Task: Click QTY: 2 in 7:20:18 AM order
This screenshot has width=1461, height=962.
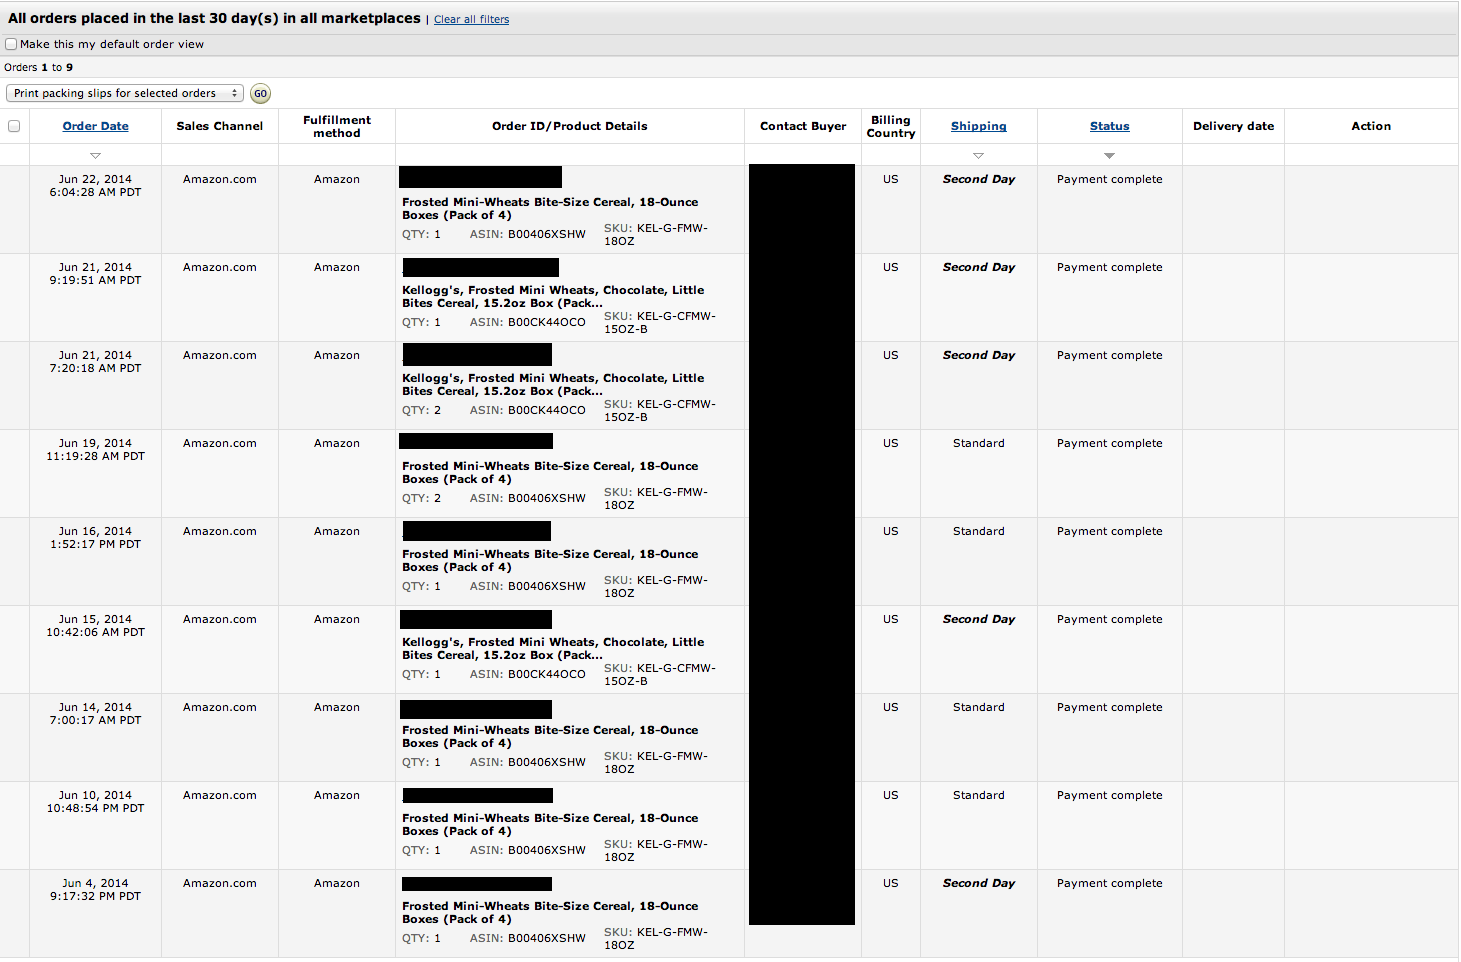Action: click(x=421, y=410)
